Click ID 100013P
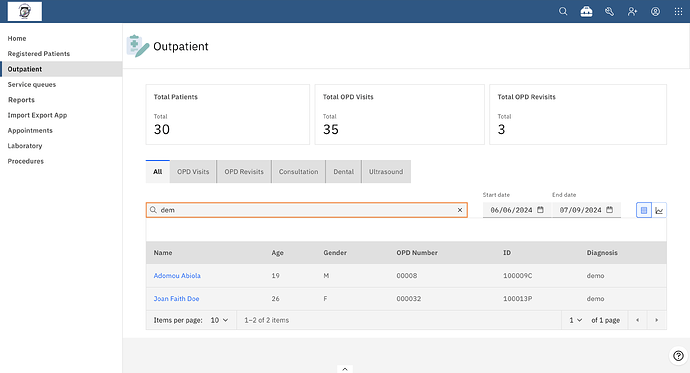690x373 pixels. click(x=518, y=299)
